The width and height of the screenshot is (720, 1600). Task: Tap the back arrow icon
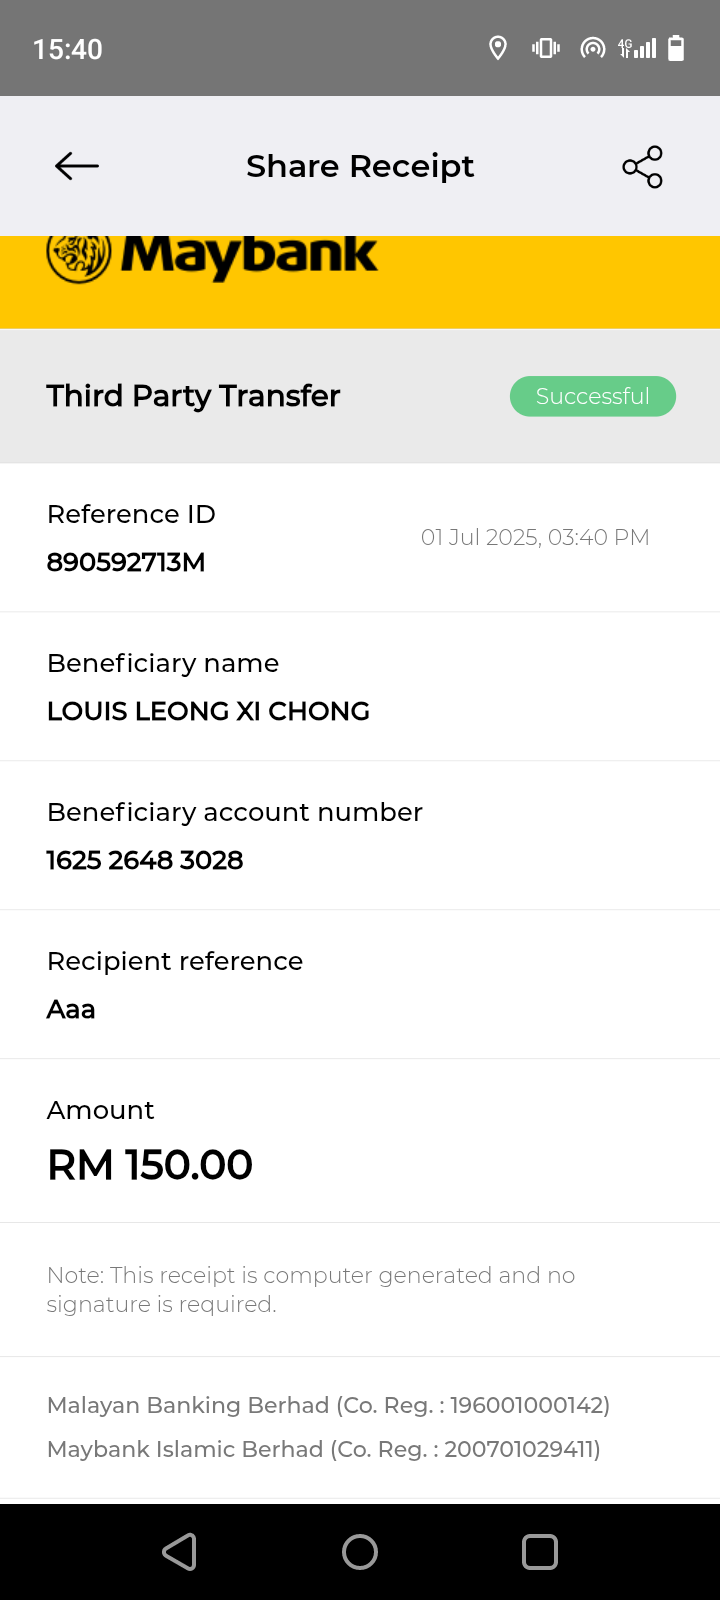coord(77,166)
